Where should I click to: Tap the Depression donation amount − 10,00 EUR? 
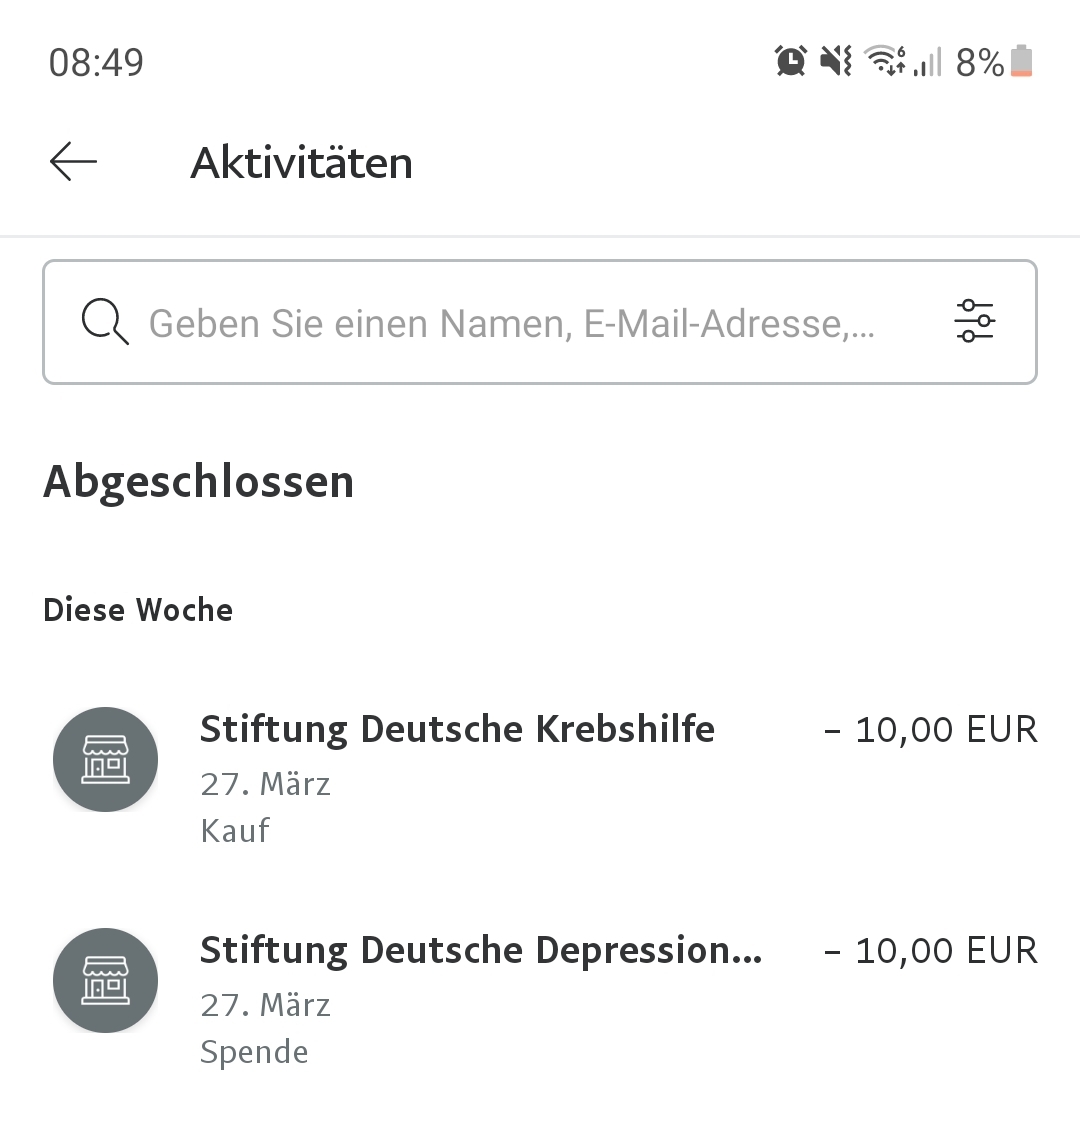coord(931,951)
